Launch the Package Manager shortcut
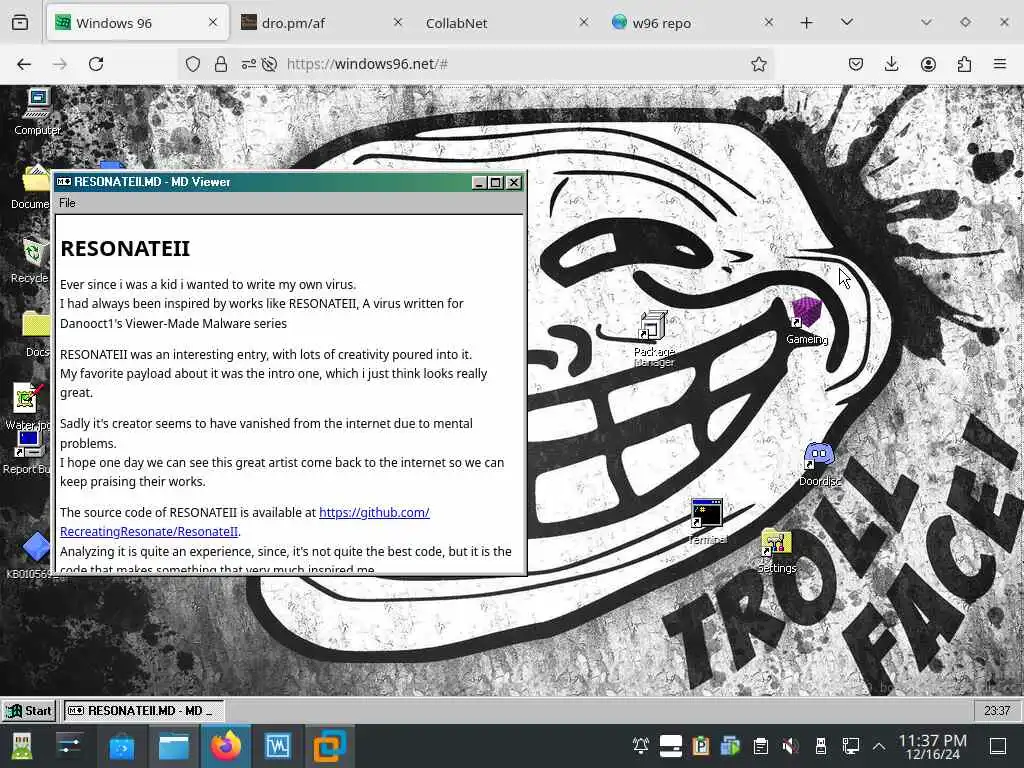The width and height of the screenshot is (1024, 768). click(x=654, y=338)
